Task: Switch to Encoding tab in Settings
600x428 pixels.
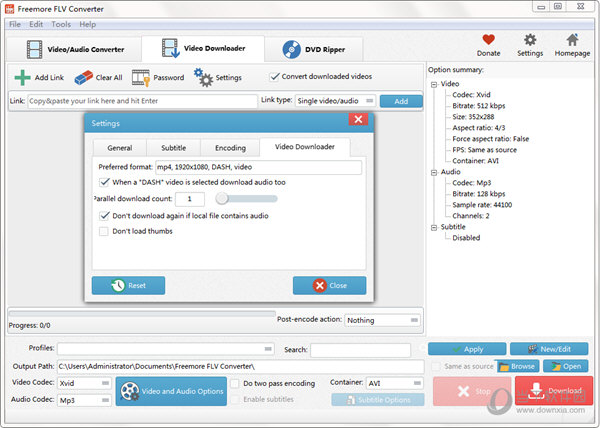Action: pyautogui.click(x=230, y=148)
